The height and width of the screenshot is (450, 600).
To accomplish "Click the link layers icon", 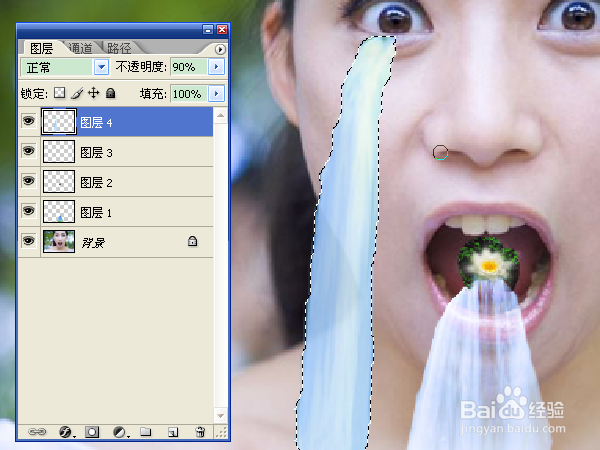I will (37, 432).
